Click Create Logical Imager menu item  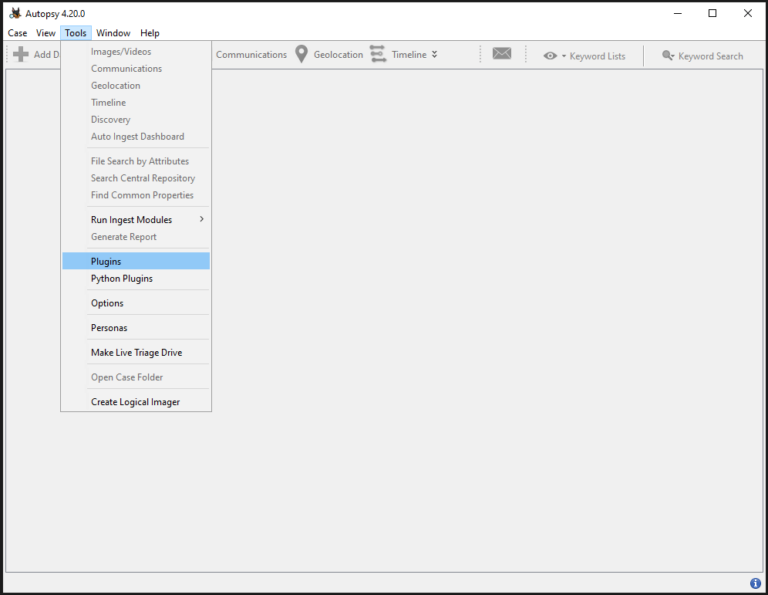tap(135, 402)
